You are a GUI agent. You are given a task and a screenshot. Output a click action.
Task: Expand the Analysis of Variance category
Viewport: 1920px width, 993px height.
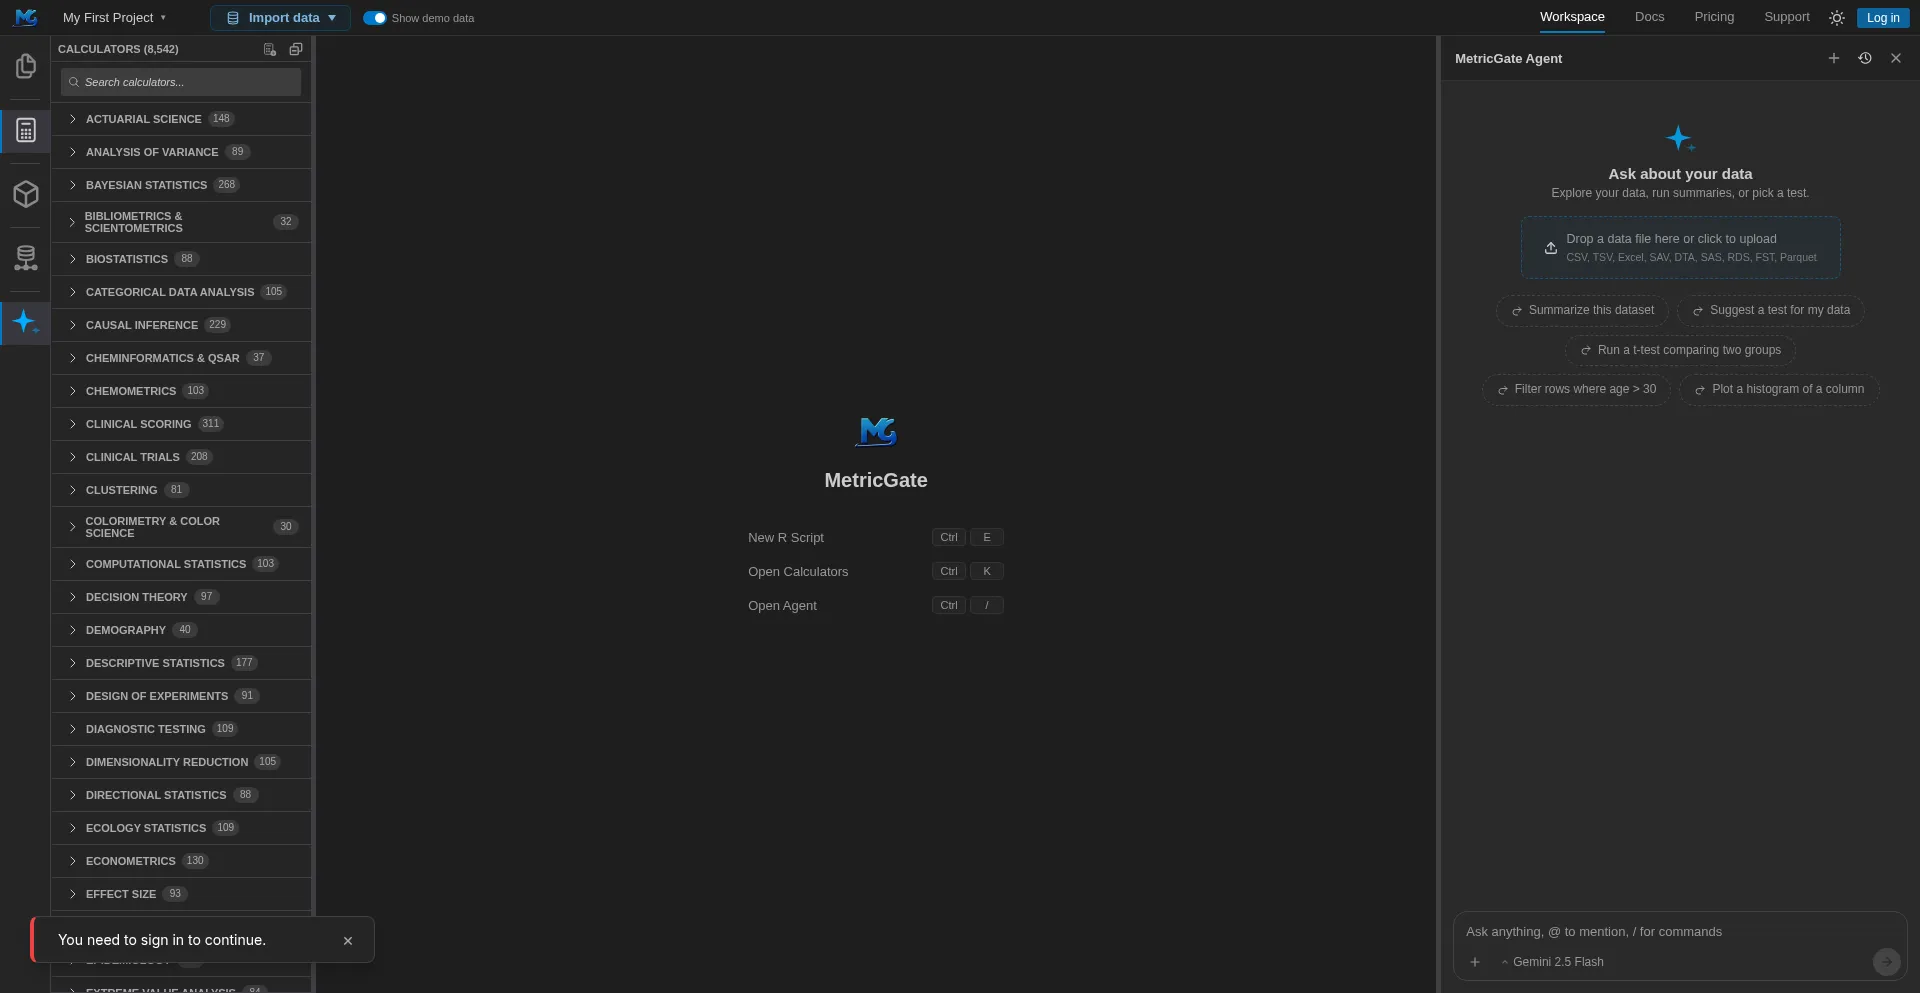point(181,152)
